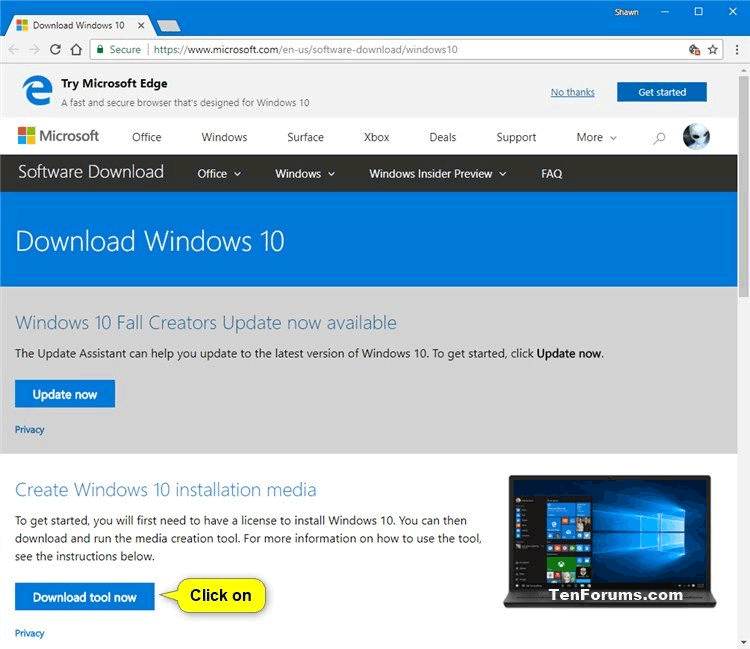The height and width of the screenshot is (649, 750).
Task: Dismiss Edge promo with No thanks
Action: pyautogui.click(x=573, y=92)
